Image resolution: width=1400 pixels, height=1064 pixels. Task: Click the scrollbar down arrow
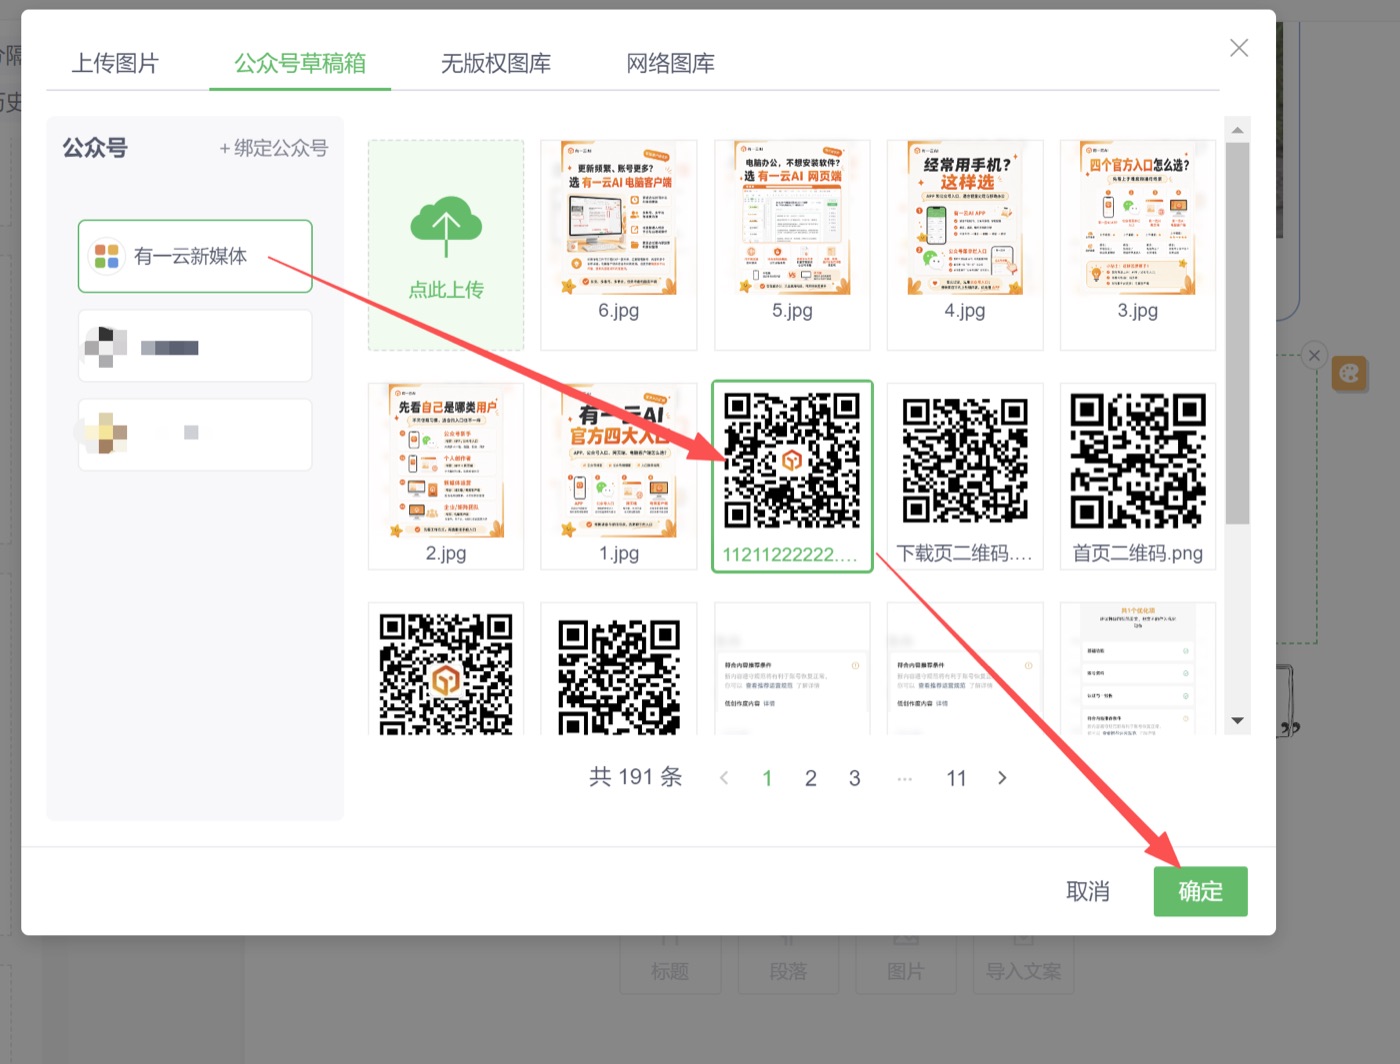coord(1238,721)
